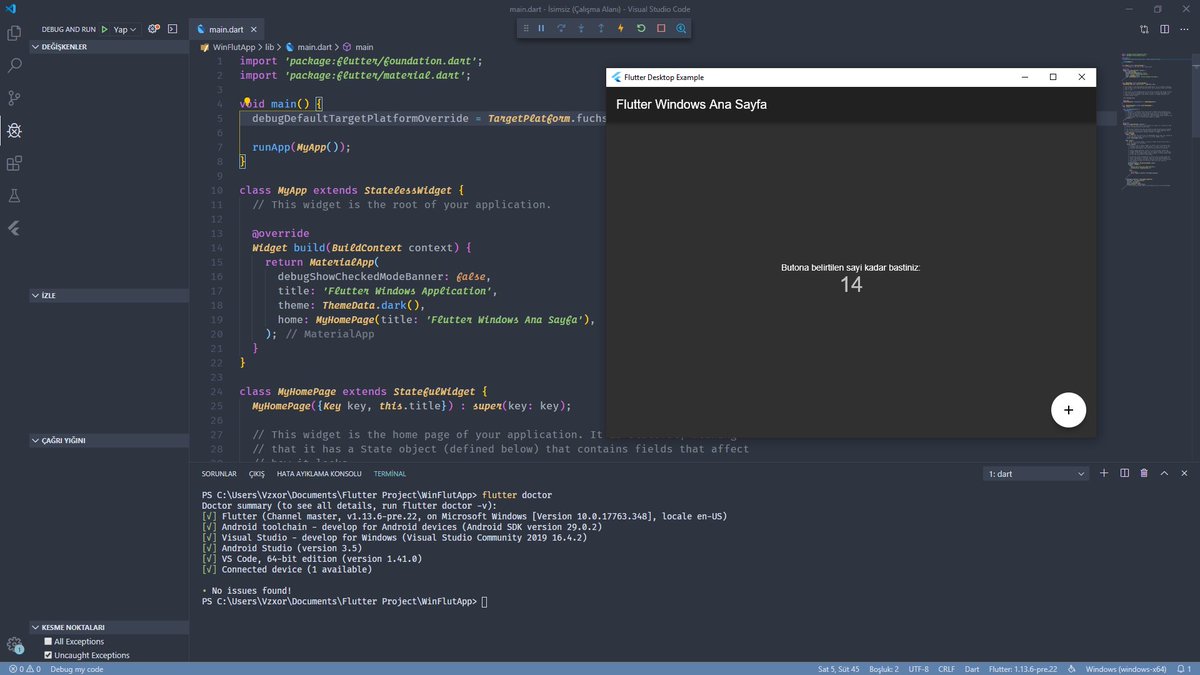The height and width of the screenshot is (675, 1200).
Task: Select the TERMINAL panel tab
Action: coord(390,473)
